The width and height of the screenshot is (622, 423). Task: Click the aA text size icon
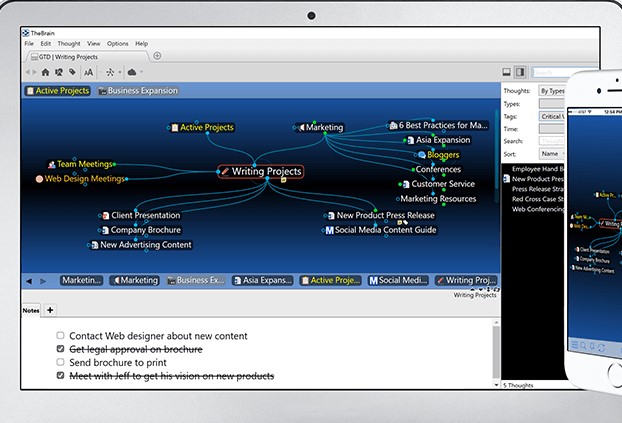pyautogui.click(x=88, y=72)
